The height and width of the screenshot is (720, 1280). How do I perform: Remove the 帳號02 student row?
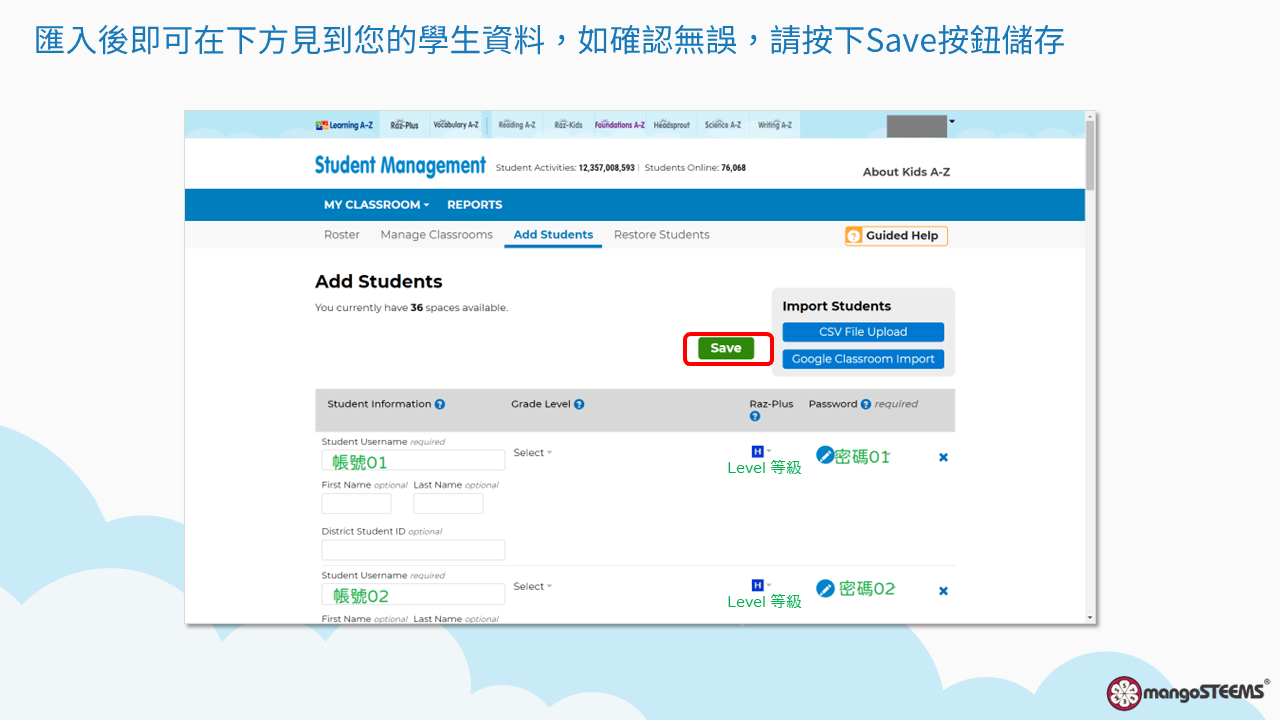(943, 591)
